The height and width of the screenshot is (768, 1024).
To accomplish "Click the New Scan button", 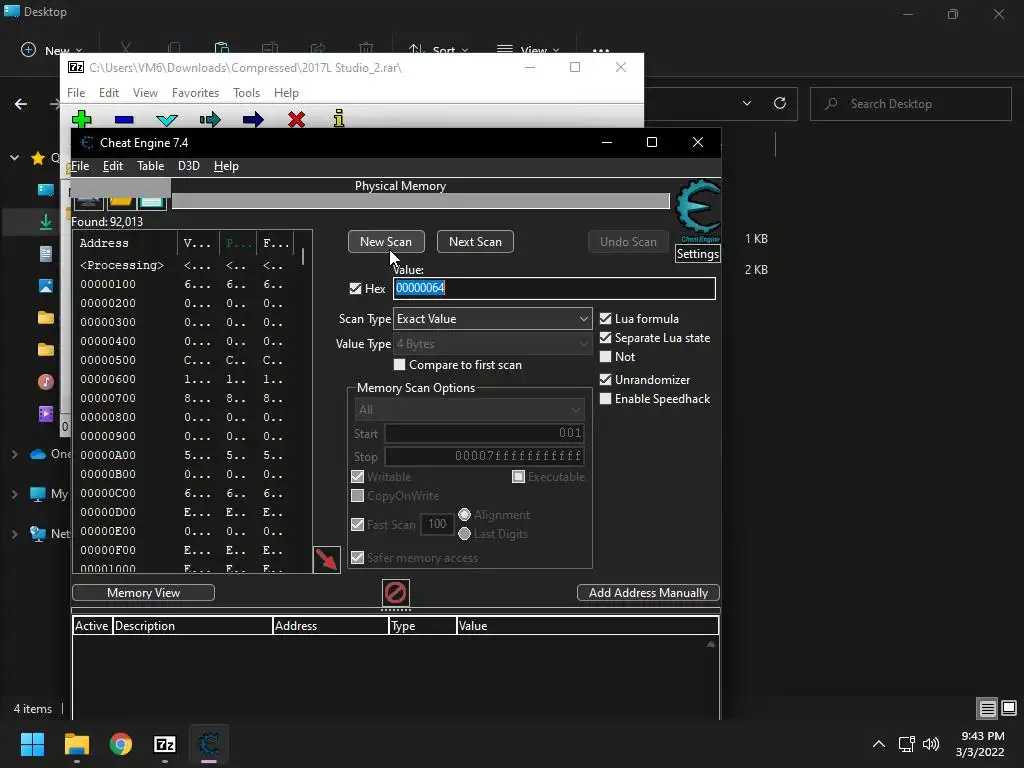I will coord(386,242).
